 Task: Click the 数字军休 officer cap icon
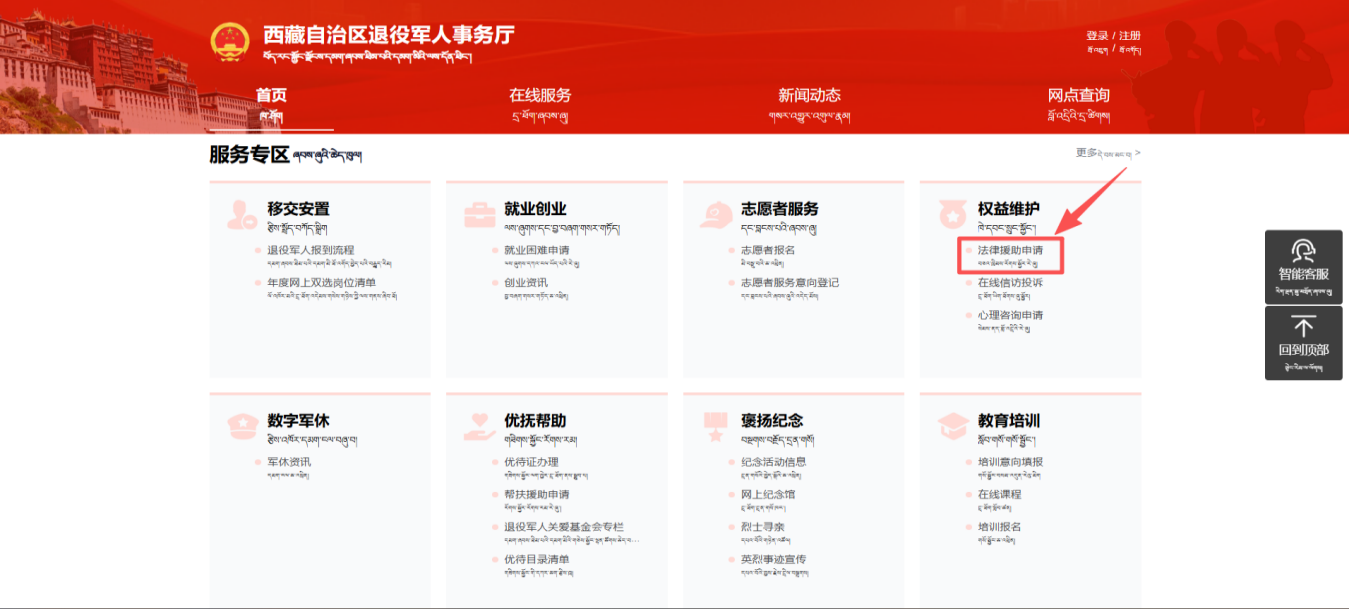[242, 426]
